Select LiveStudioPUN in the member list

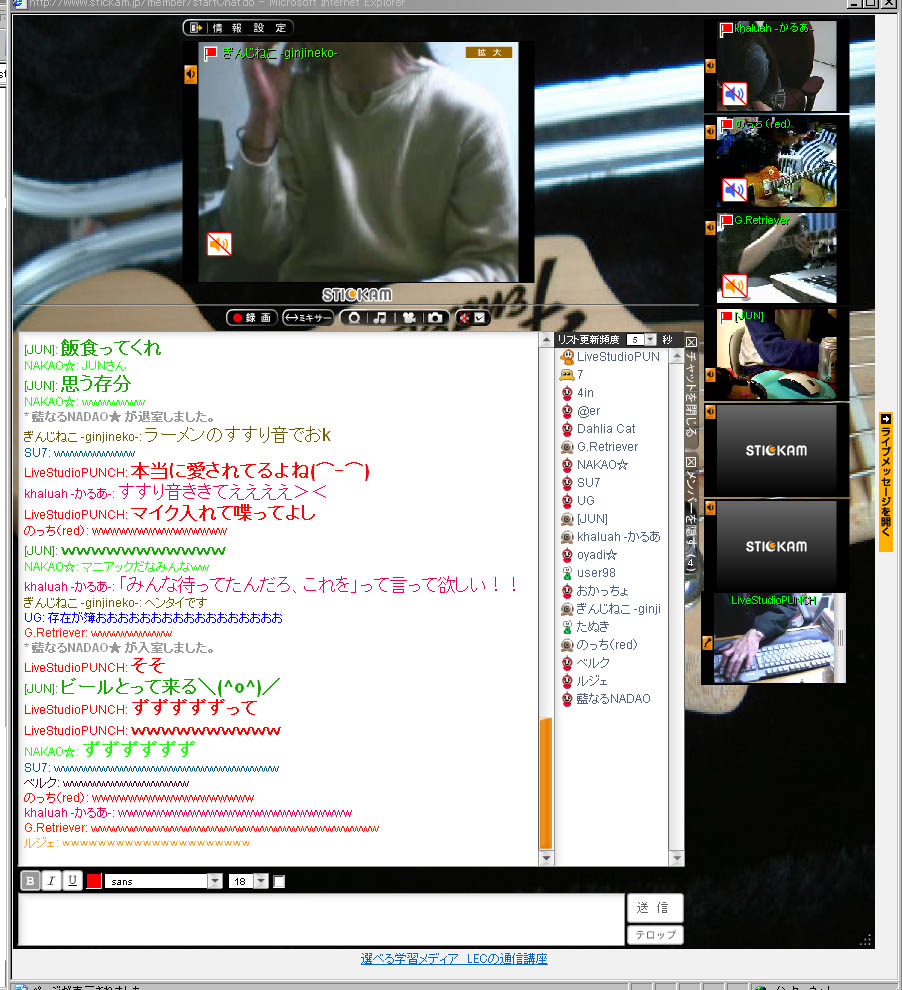(x=618, y=357)
